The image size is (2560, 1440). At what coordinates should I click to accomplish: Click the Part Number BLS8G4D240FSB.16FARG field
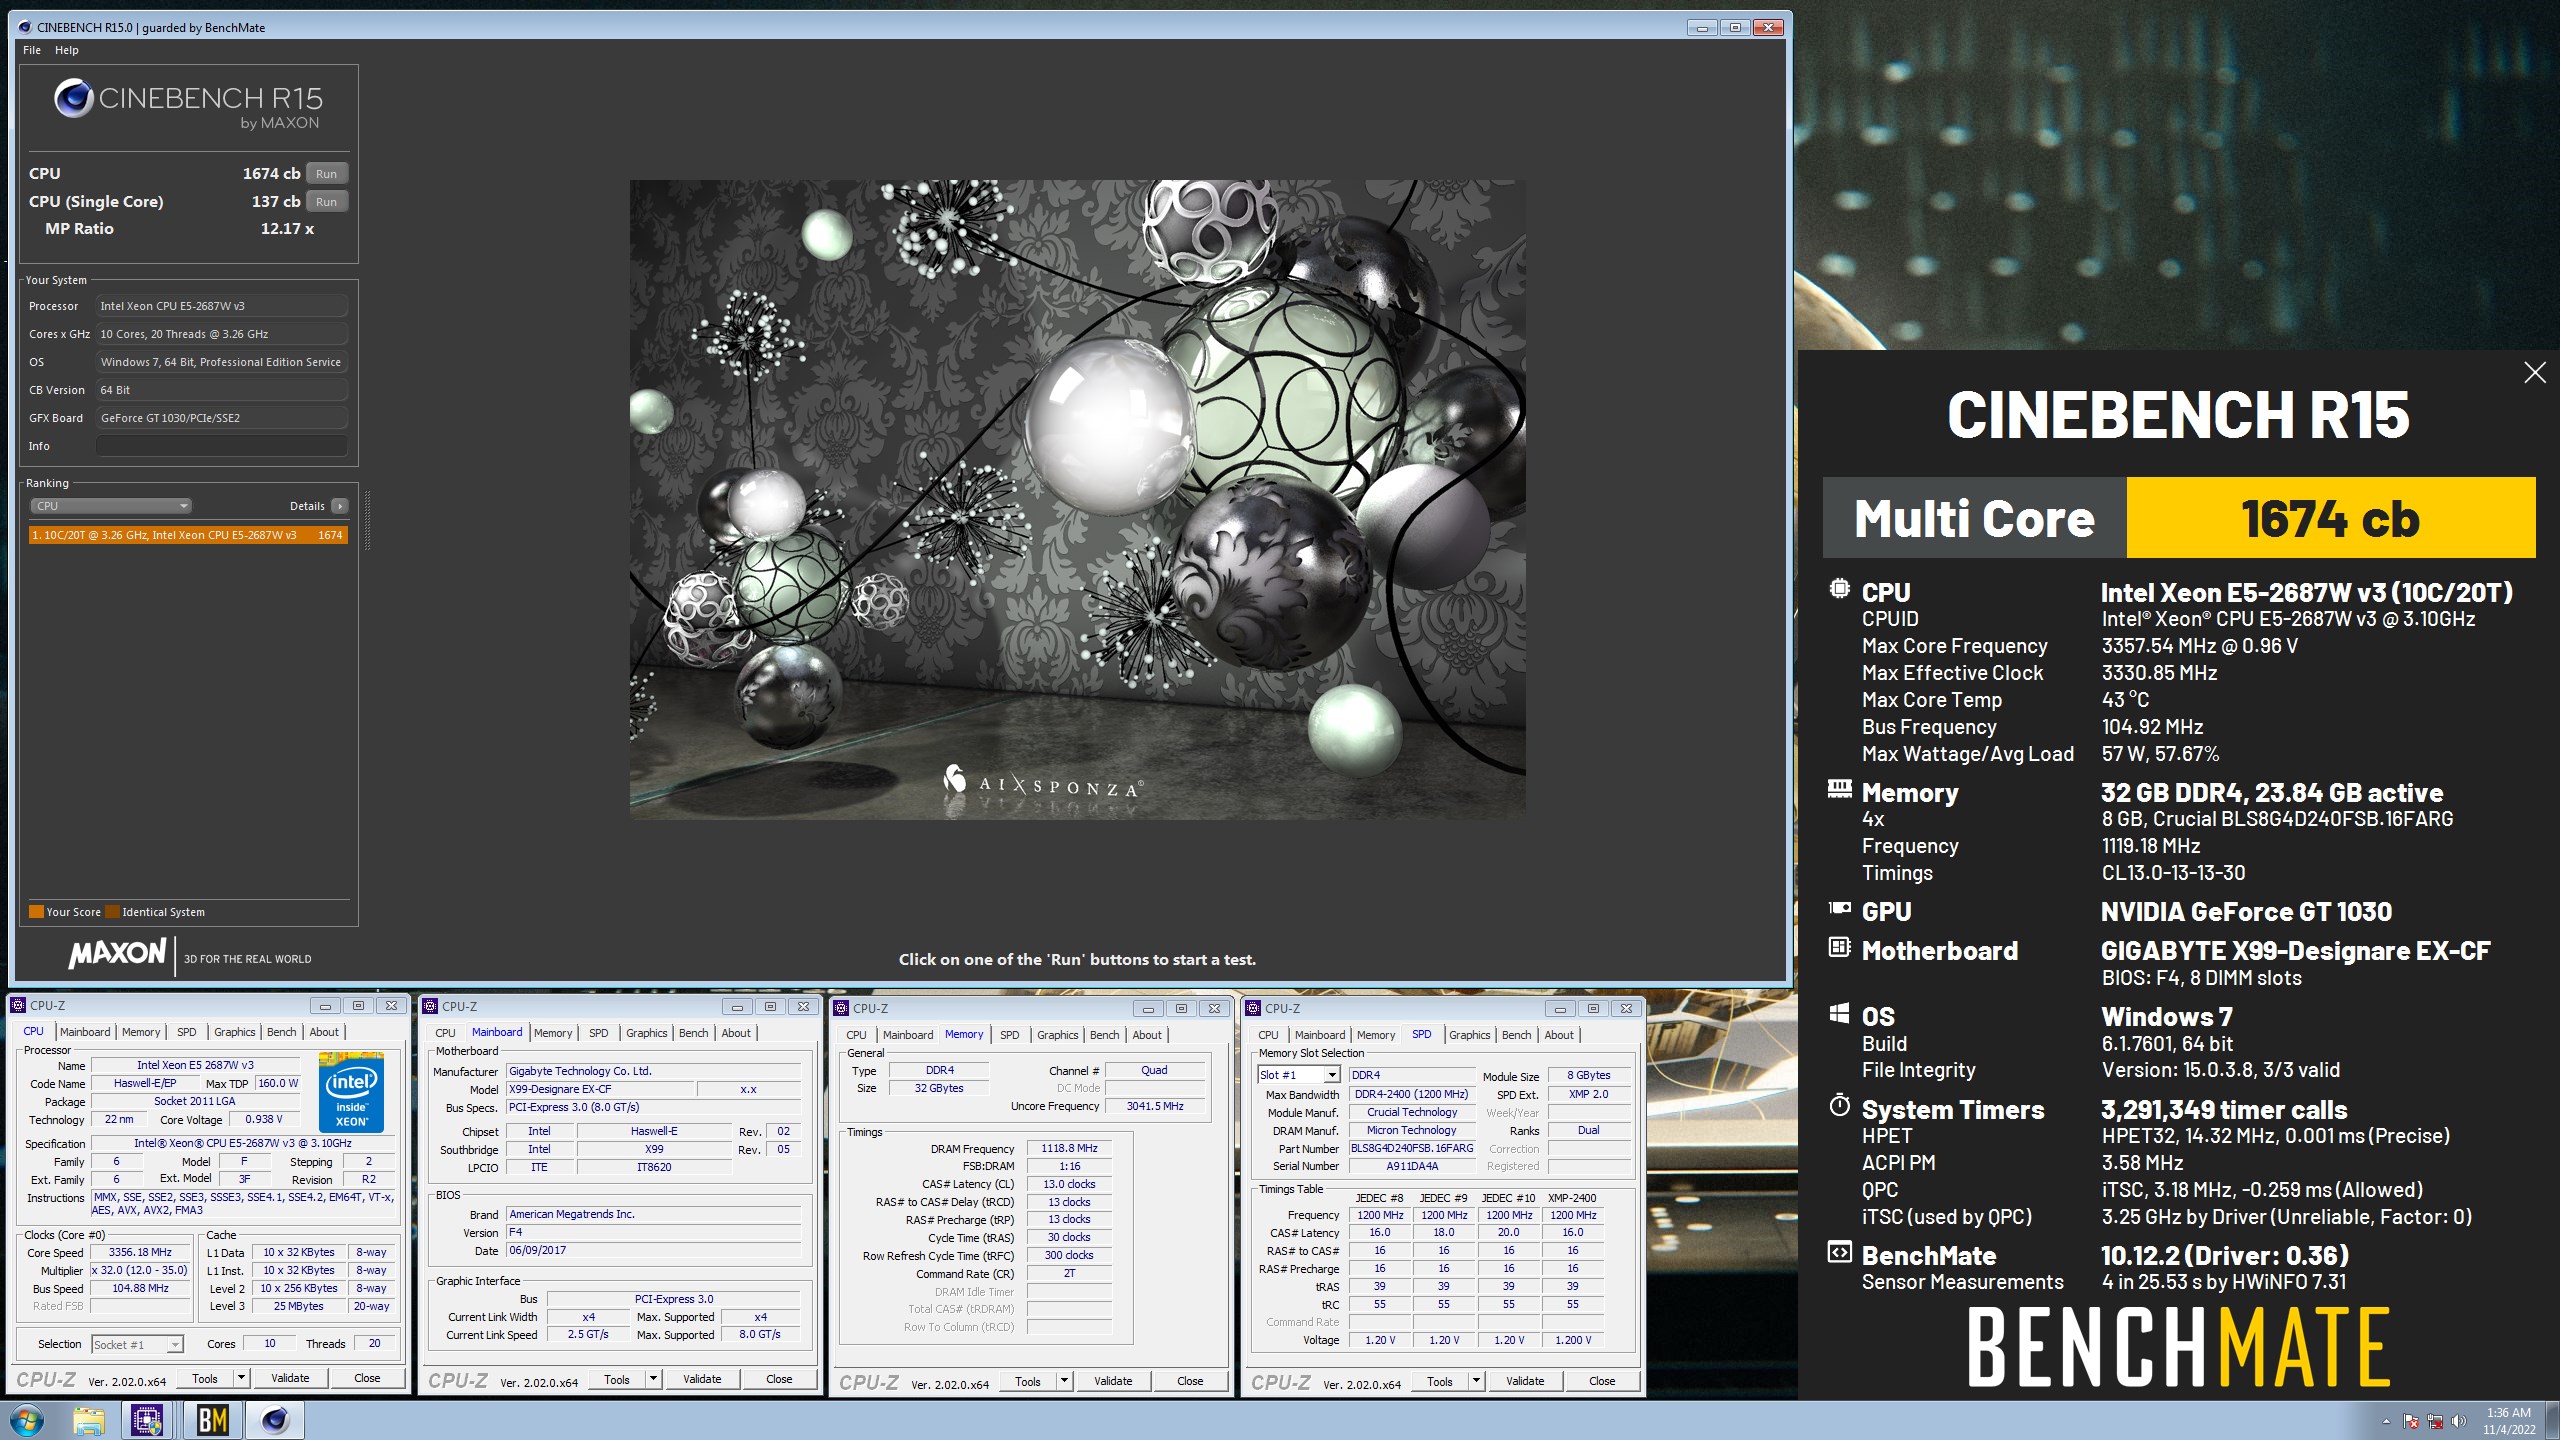[x=1412, y=1148]
